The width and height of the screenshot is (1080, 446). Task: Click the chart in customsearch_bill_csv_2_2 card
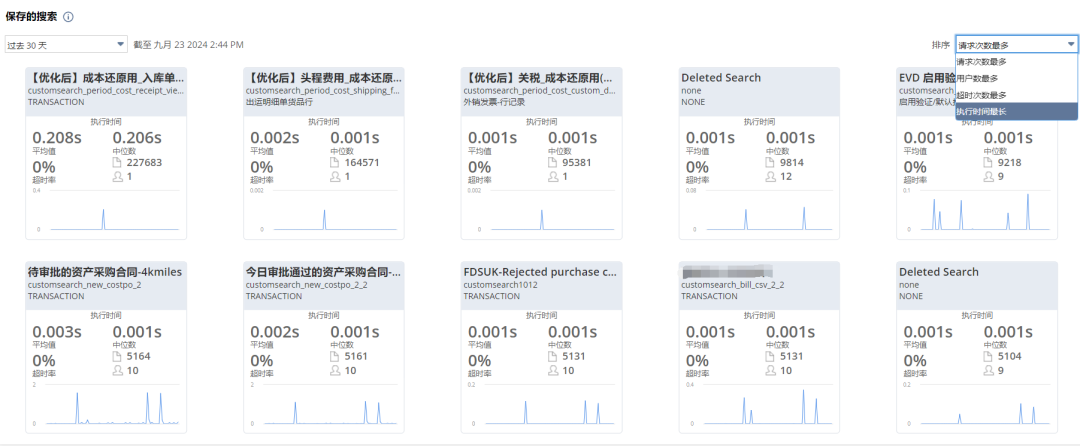(x=760, y=404)
